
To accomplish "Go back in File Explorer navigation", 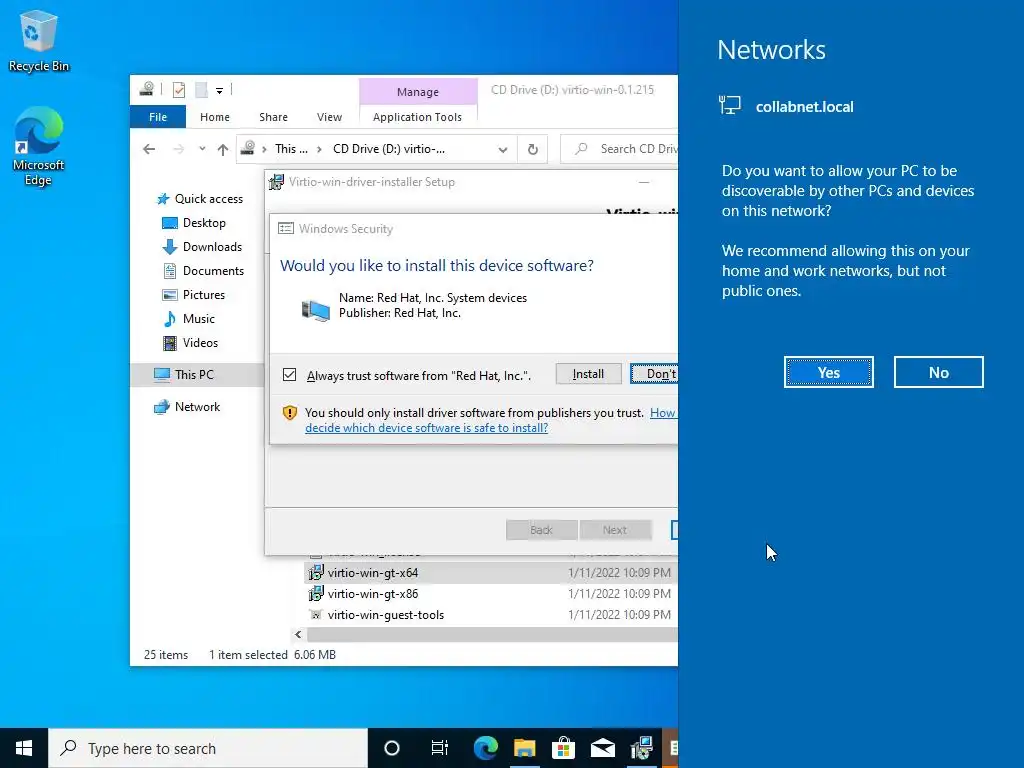I will pyautogui.click(x=149, y=149).
